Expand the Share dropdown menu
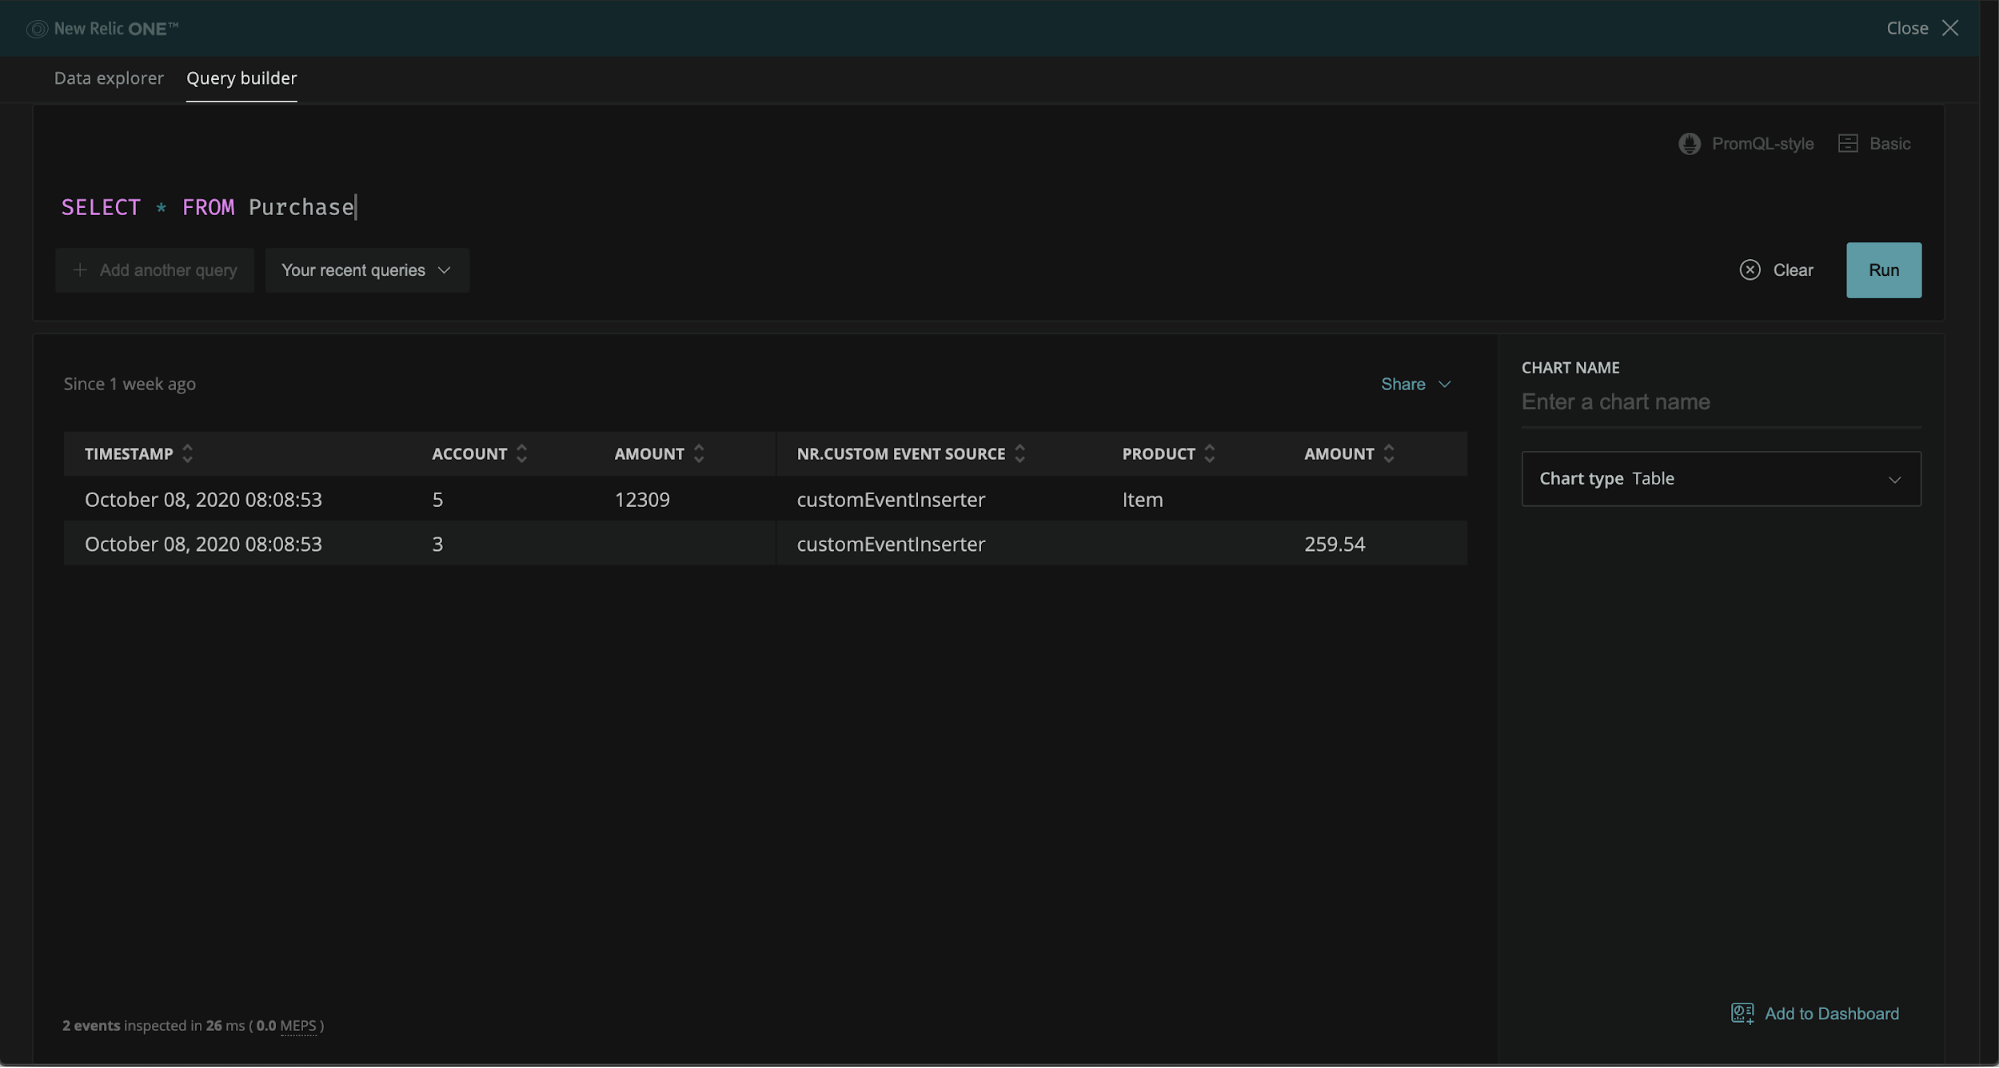Image resolution: width=1999 pixels, height=1068 pixels. tap(1415, 384)
